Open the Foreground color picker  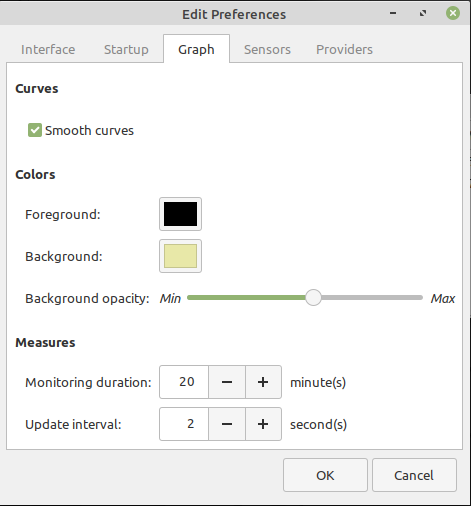pos(180,214)
